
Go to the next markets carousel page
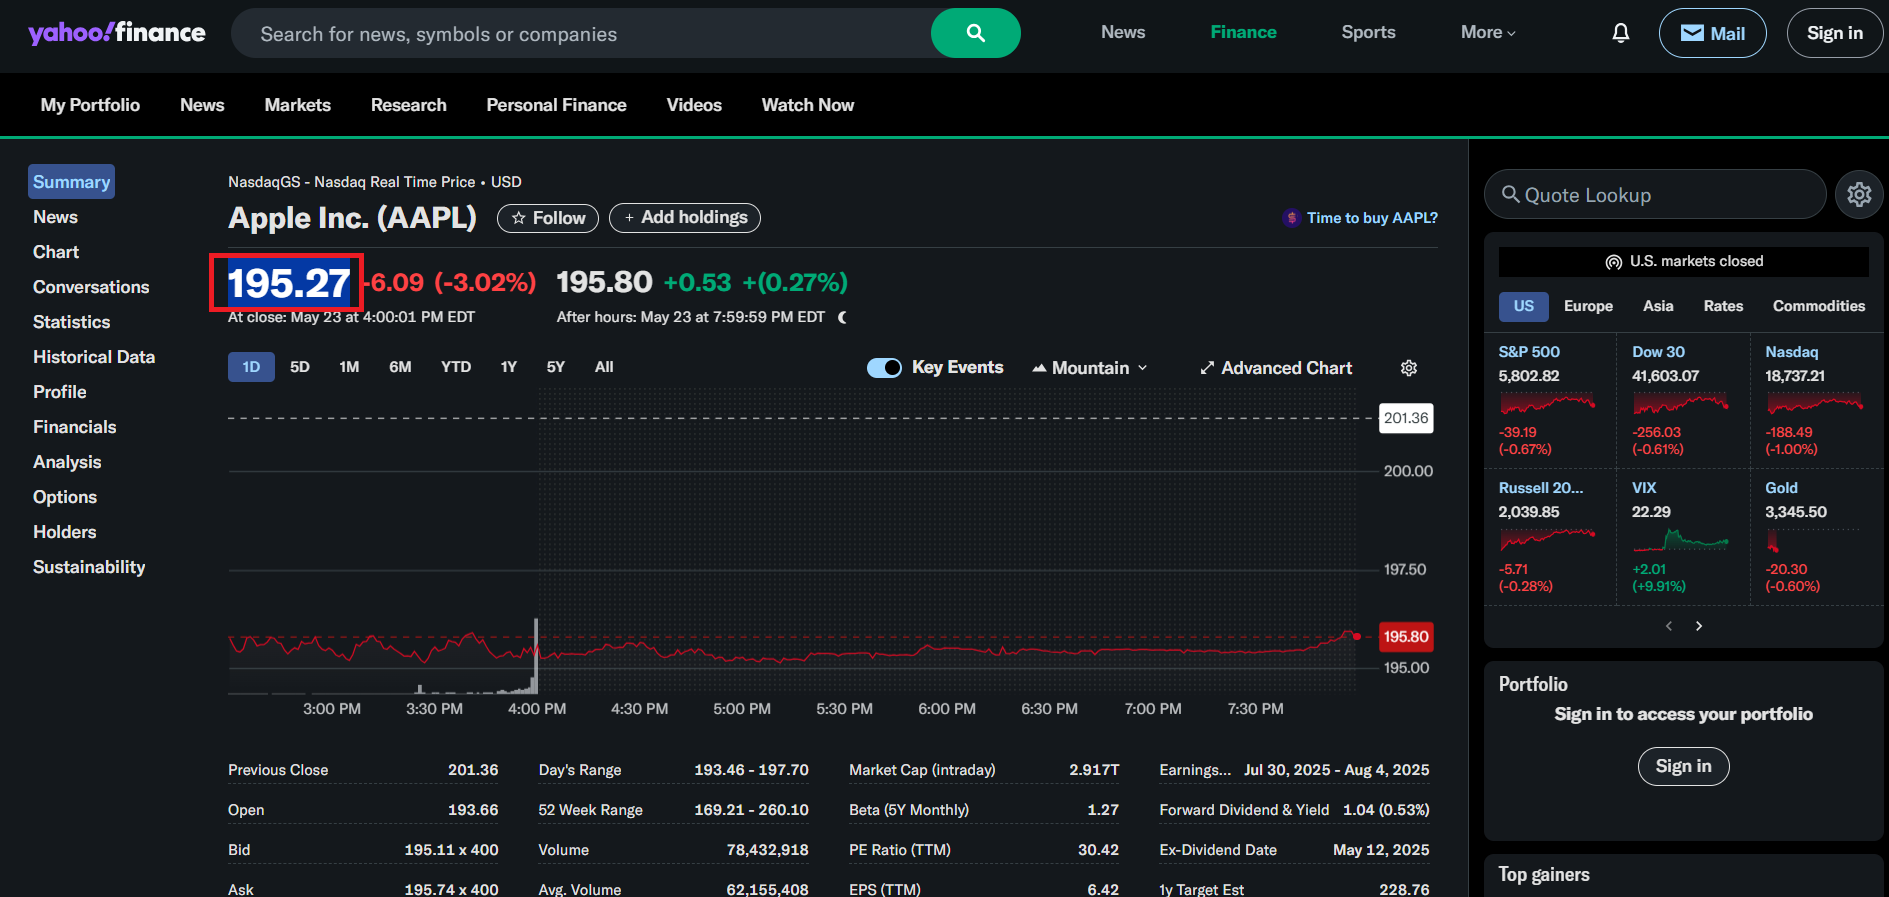(x=1699, y=626)
